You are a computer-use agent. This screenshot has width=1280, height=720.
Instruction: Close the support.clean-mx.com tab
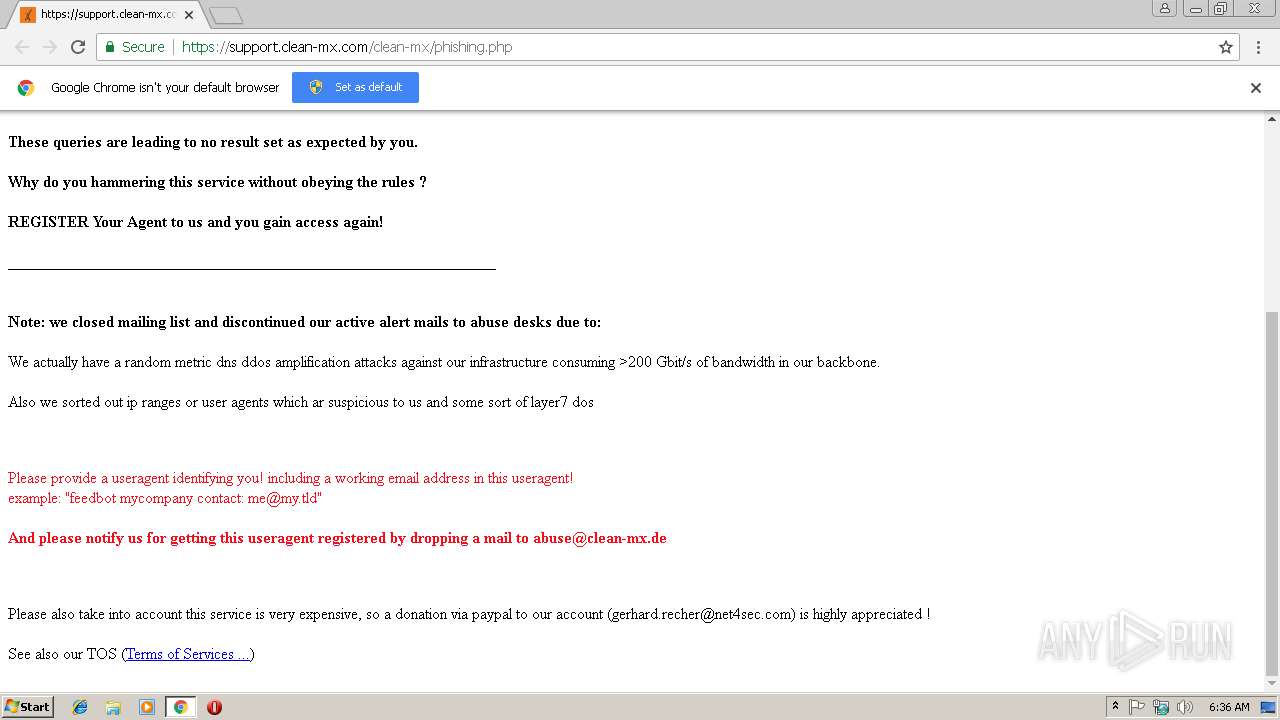pyautogui.click(x=189, y=15)
